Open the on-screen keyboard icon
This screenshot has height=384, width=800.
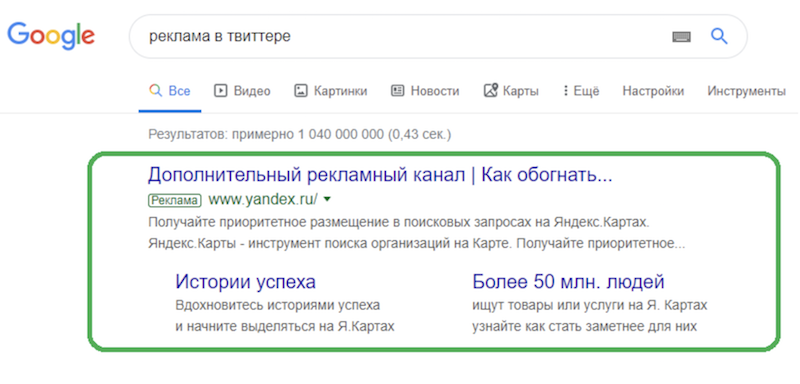[681, 37]
